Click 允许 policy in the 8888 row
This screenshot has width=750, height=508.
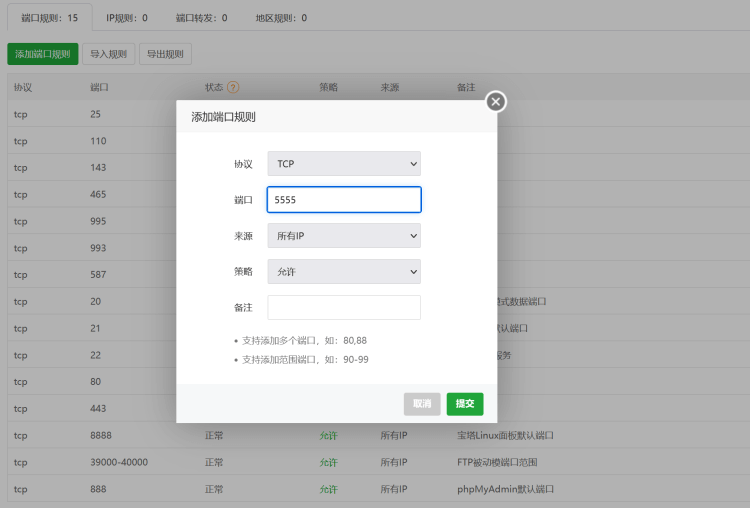329,435
